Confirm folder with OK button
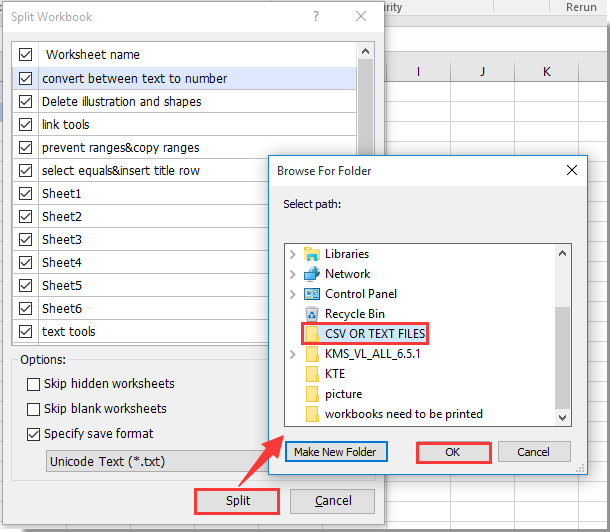The image size is (610, 532). pyautogui.click(x=453, y=452)
